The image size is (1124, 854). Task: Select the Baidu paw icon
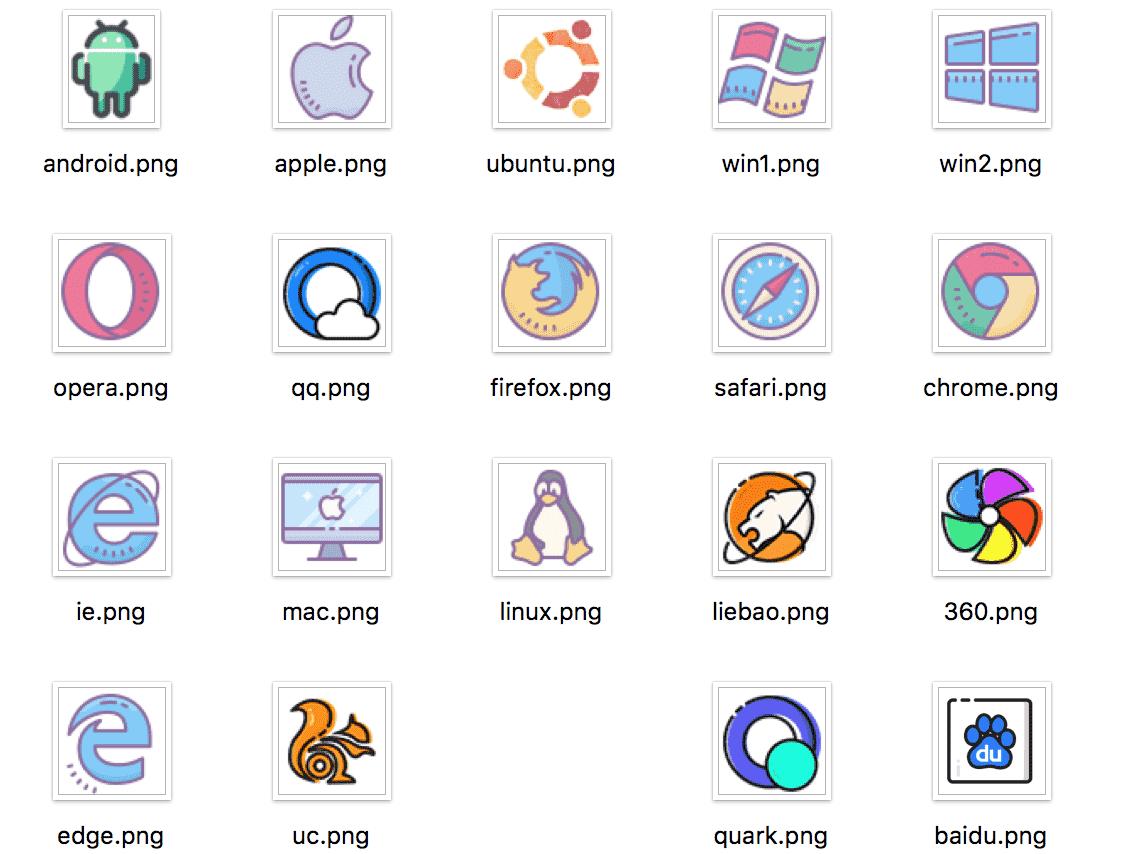(991, 740)
